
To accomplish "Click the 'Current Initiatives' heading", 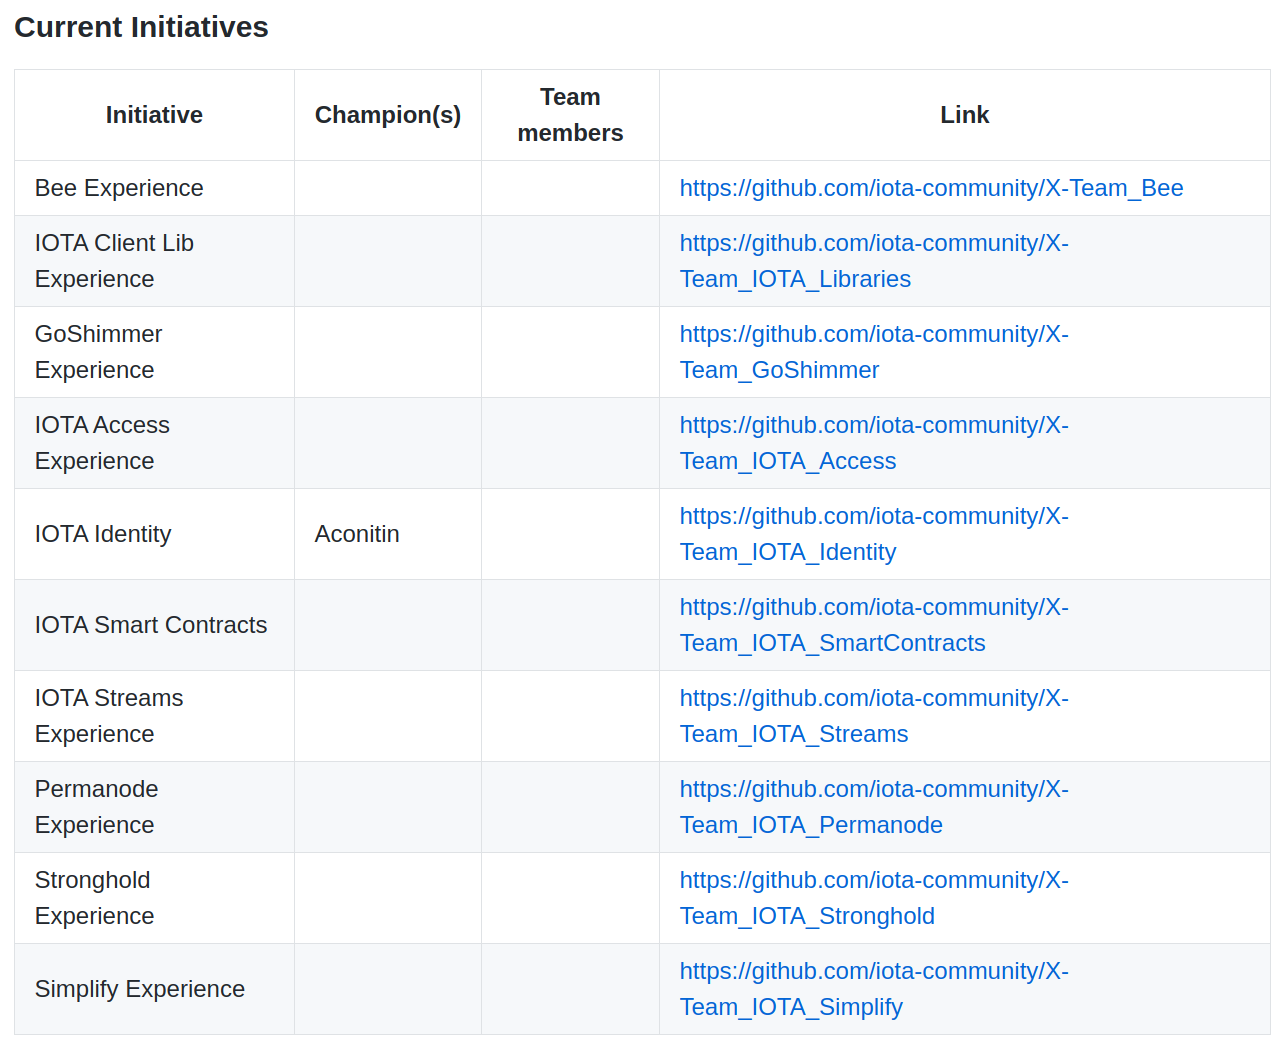I will (141, 27).
